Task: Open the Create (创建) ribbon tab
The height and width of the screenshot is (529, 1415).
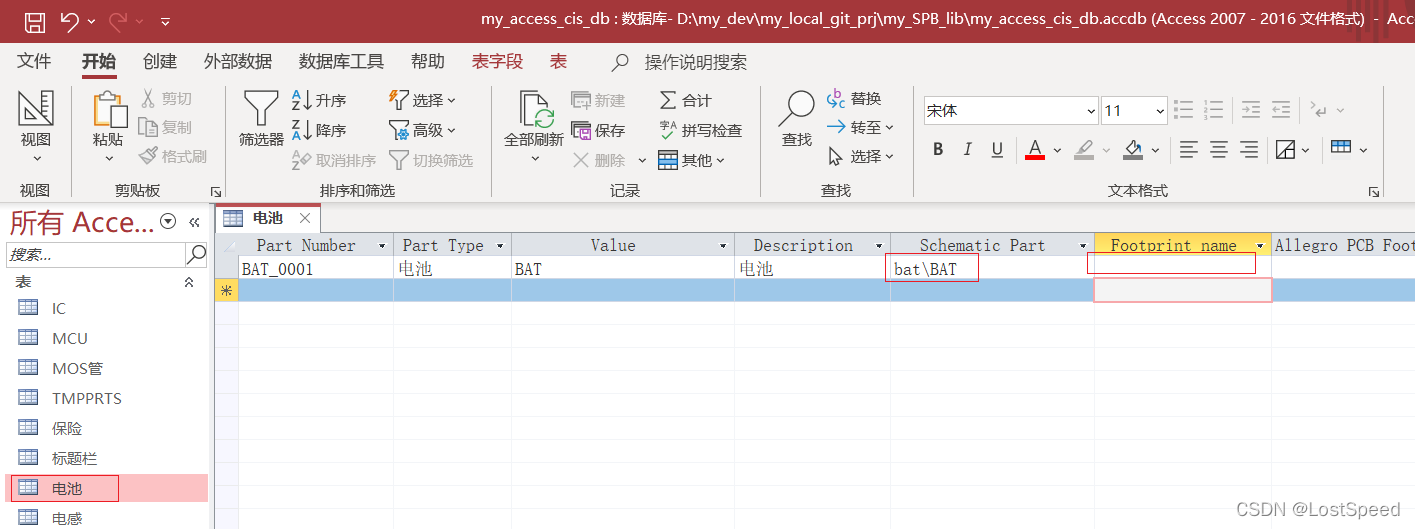Action: [x=160, y=62]
